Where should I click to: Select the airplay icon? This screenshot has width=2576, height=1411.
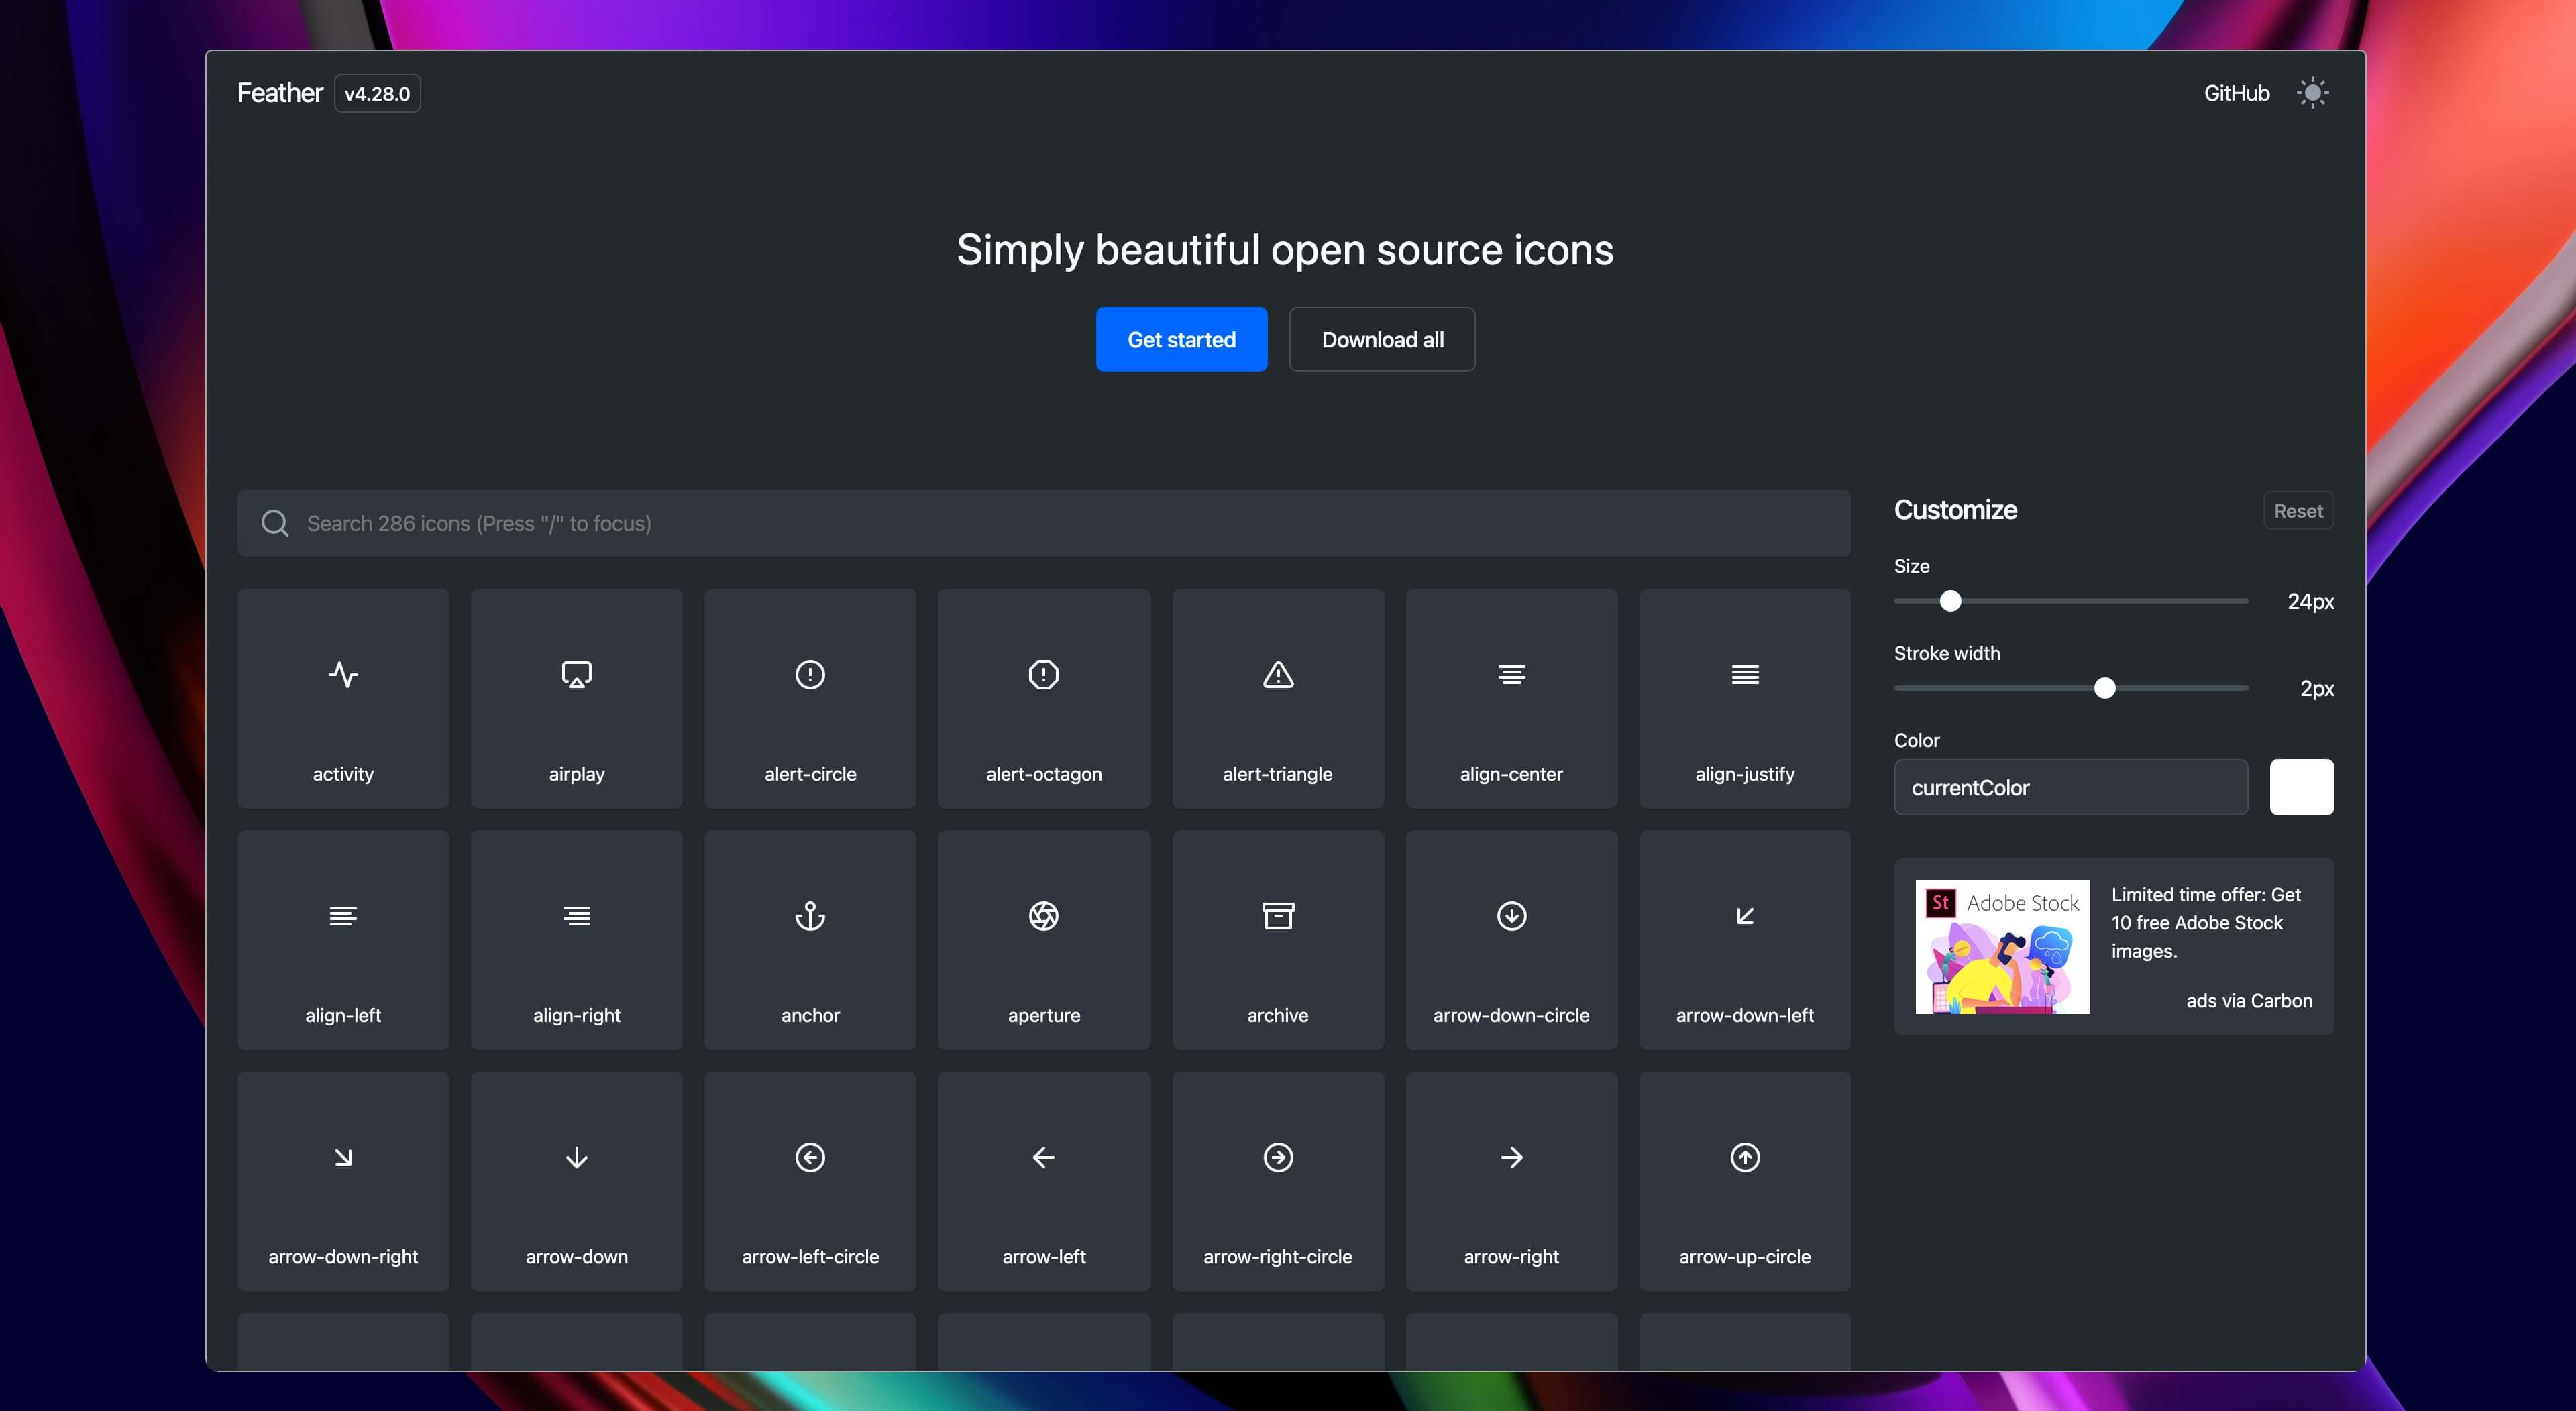576,698
